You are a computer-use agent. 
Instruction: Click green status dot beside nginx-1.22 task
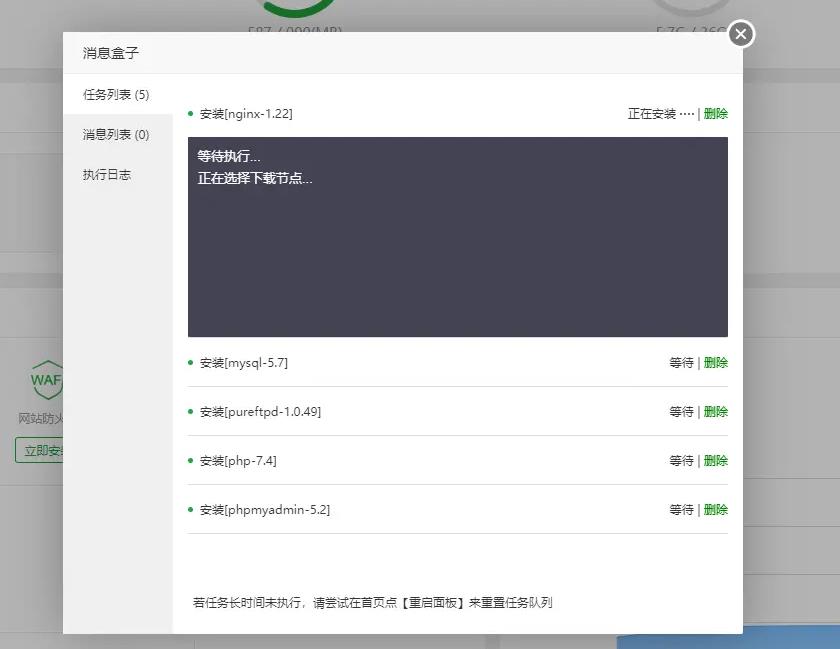[192, 113]
